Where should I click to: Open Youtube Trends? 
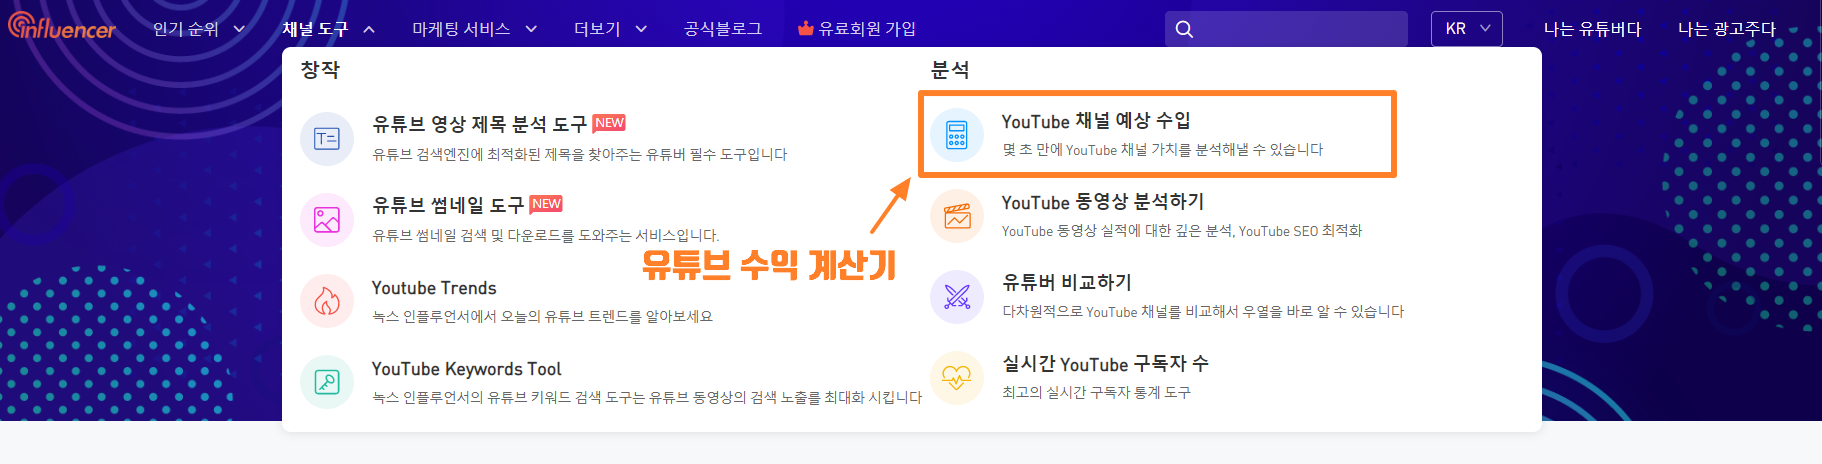(434, 288)
